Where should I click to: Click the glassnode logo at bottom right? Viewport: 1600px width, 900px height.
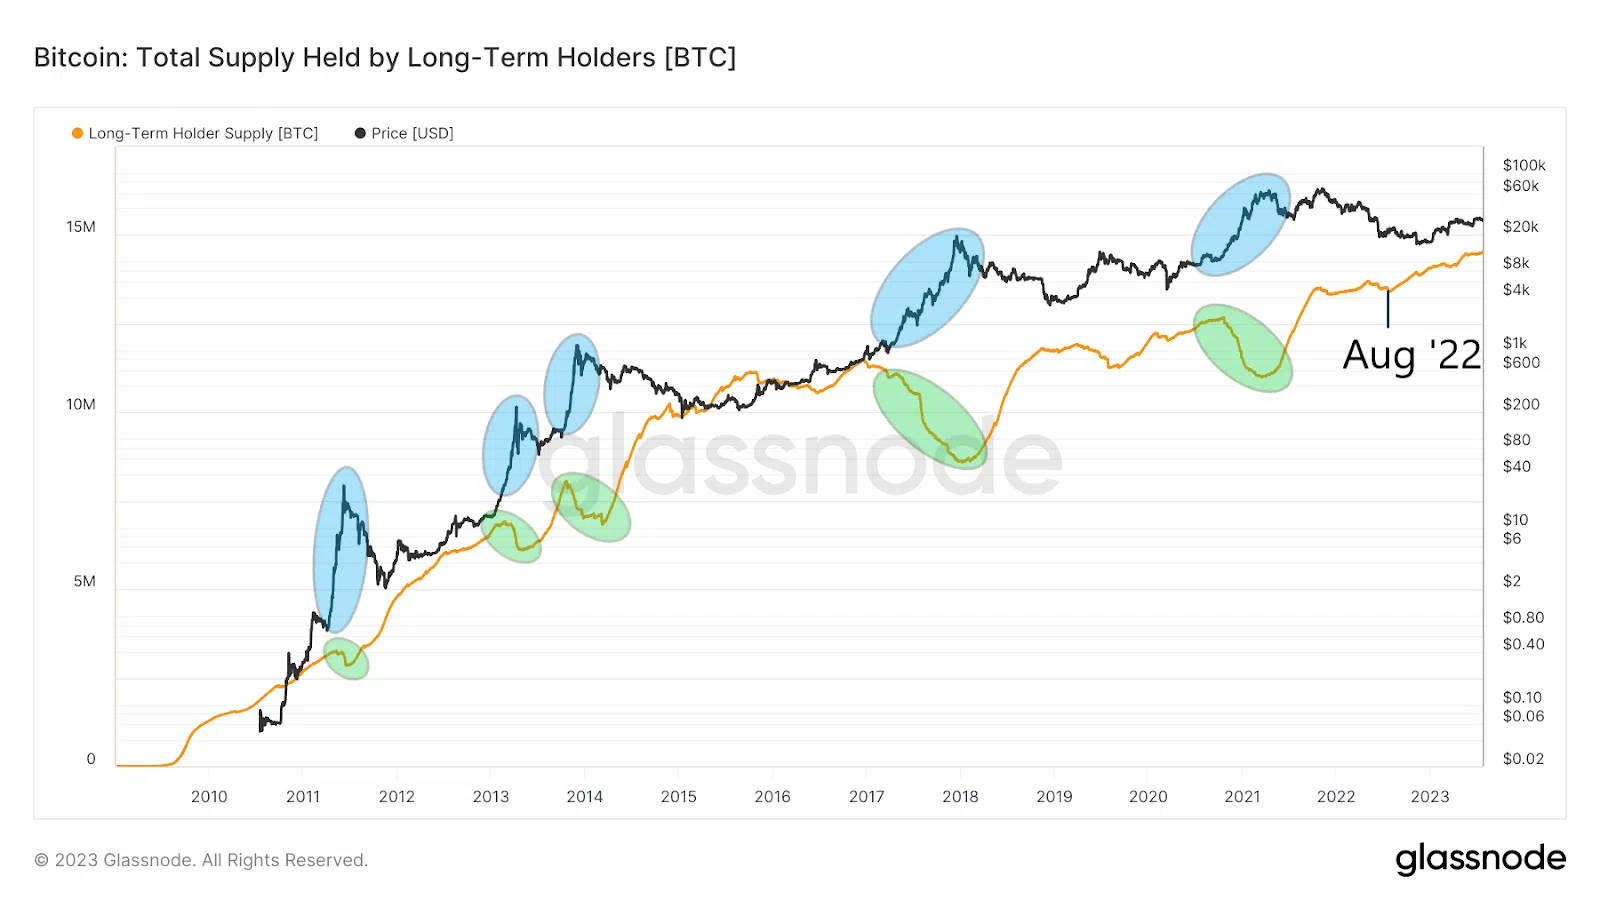point(1481,859)
